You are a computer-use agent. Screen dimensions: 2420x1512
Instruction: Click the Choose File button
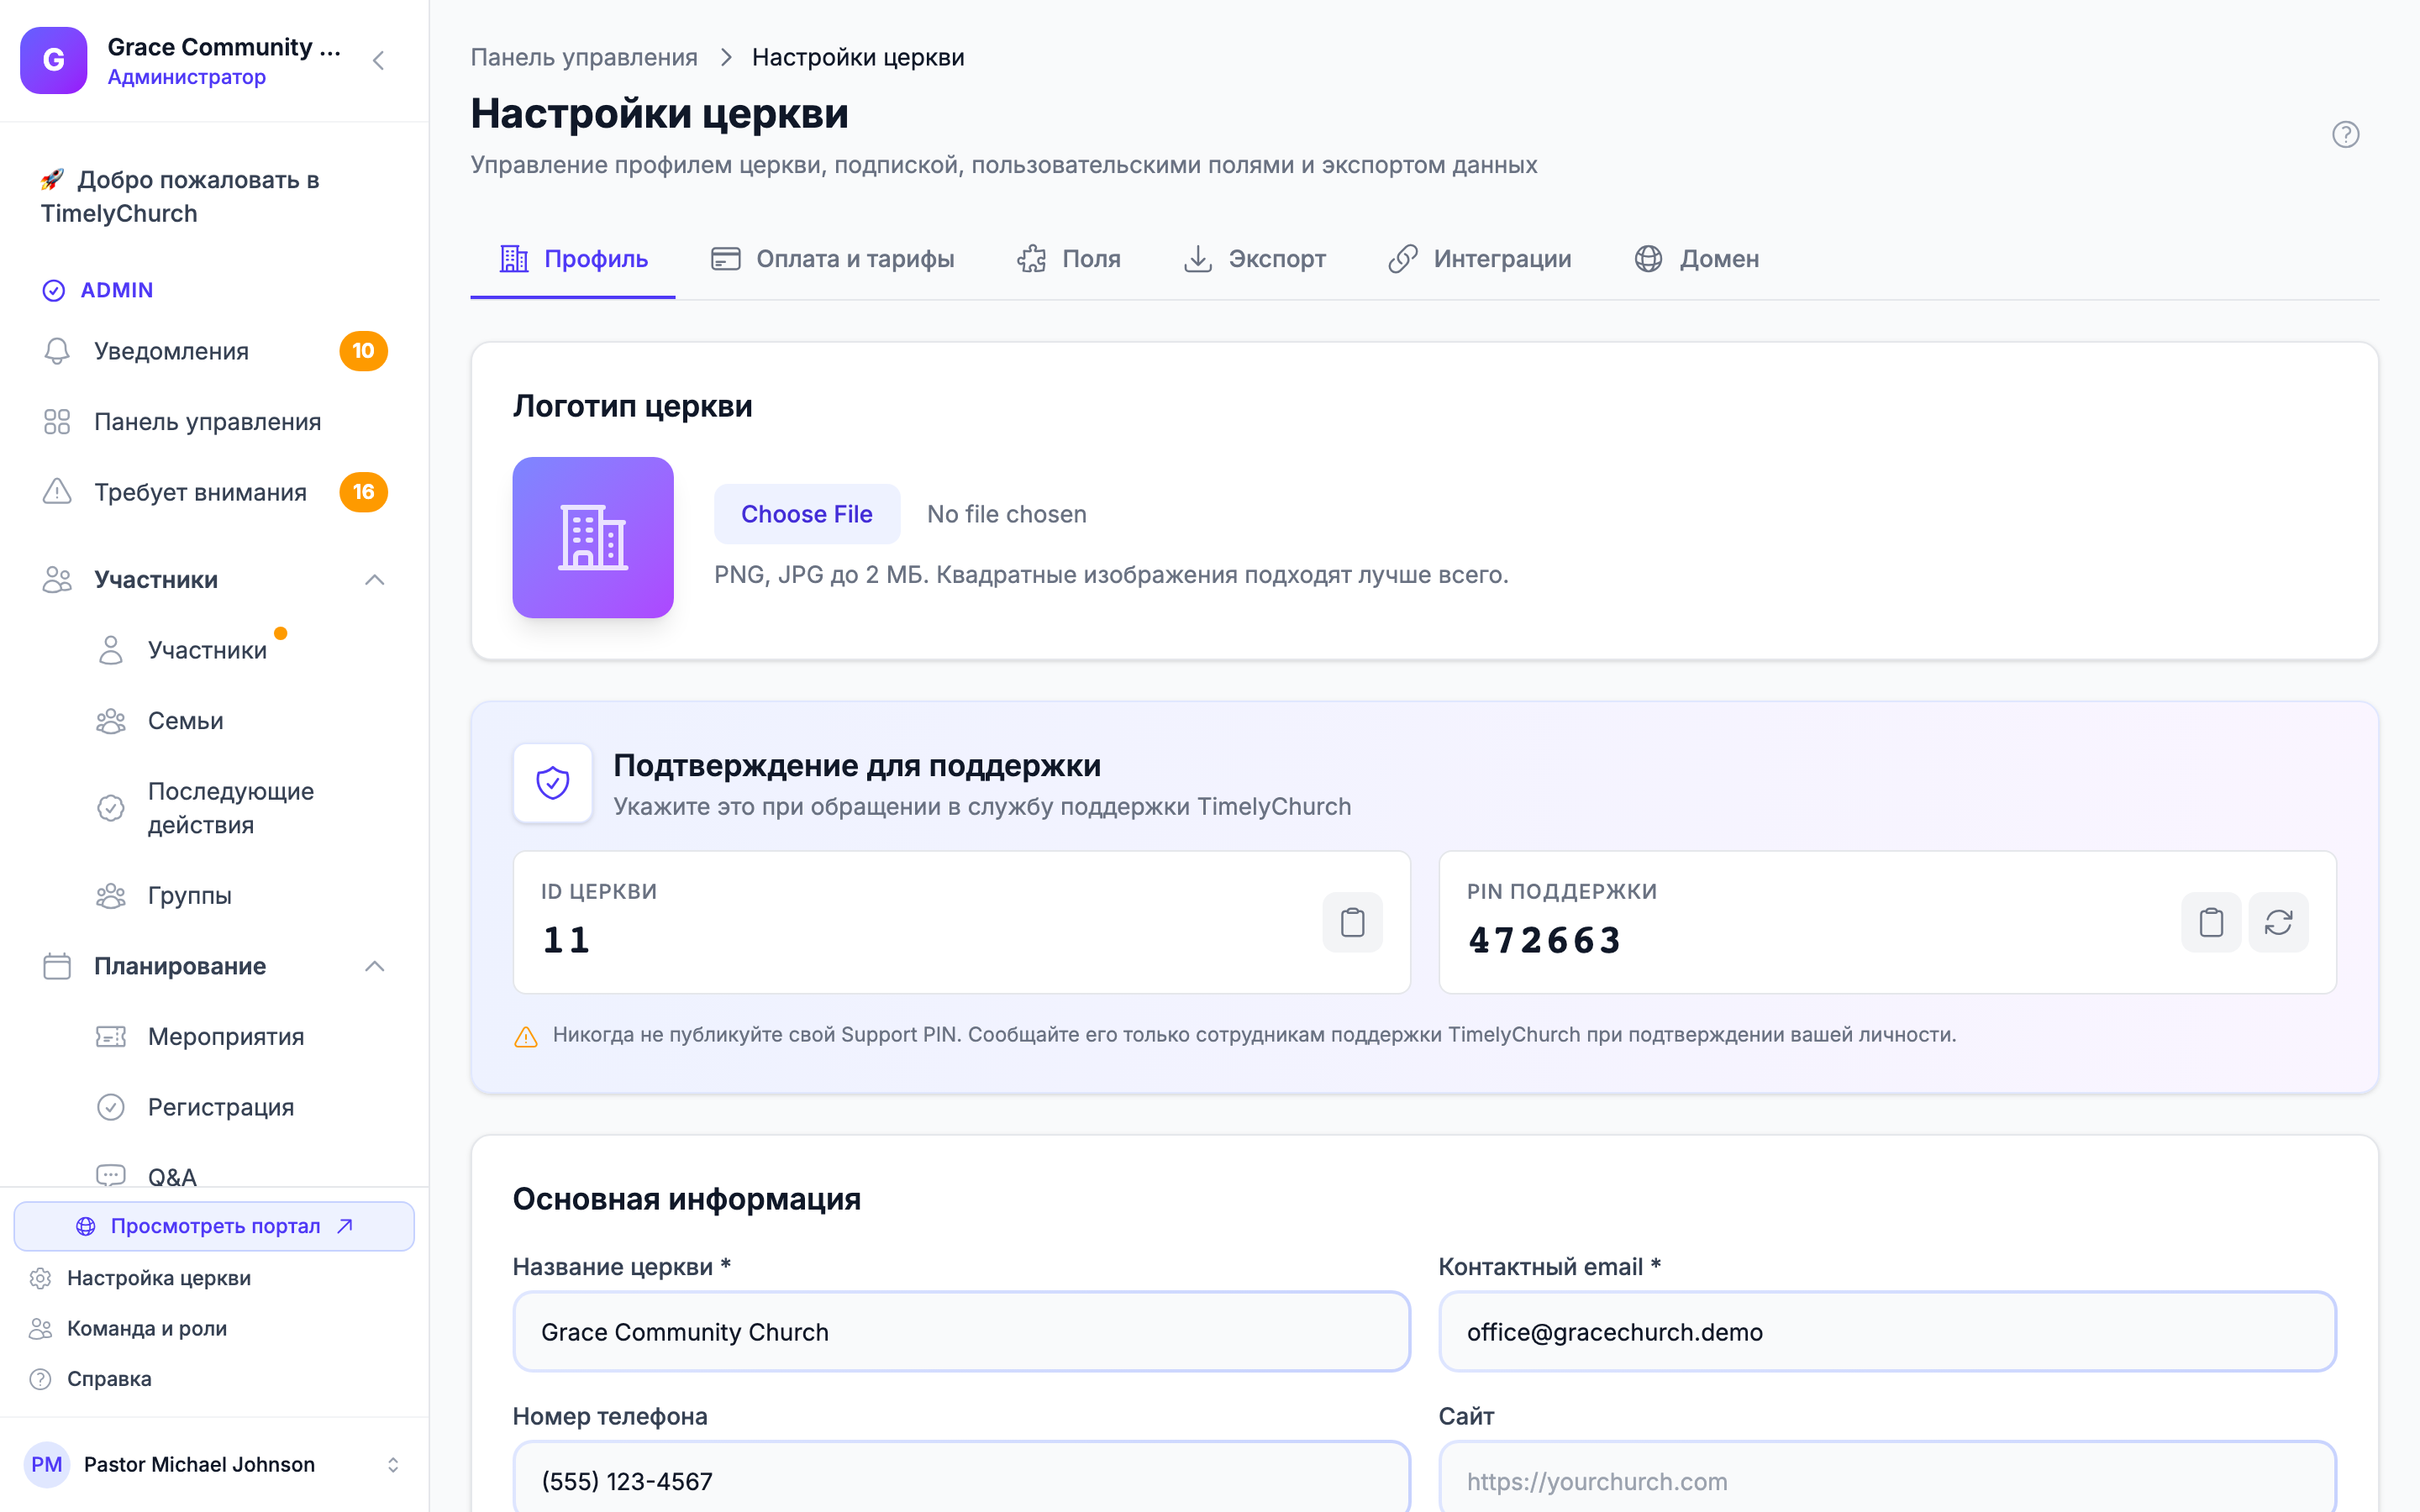click(x=806, y=514)
